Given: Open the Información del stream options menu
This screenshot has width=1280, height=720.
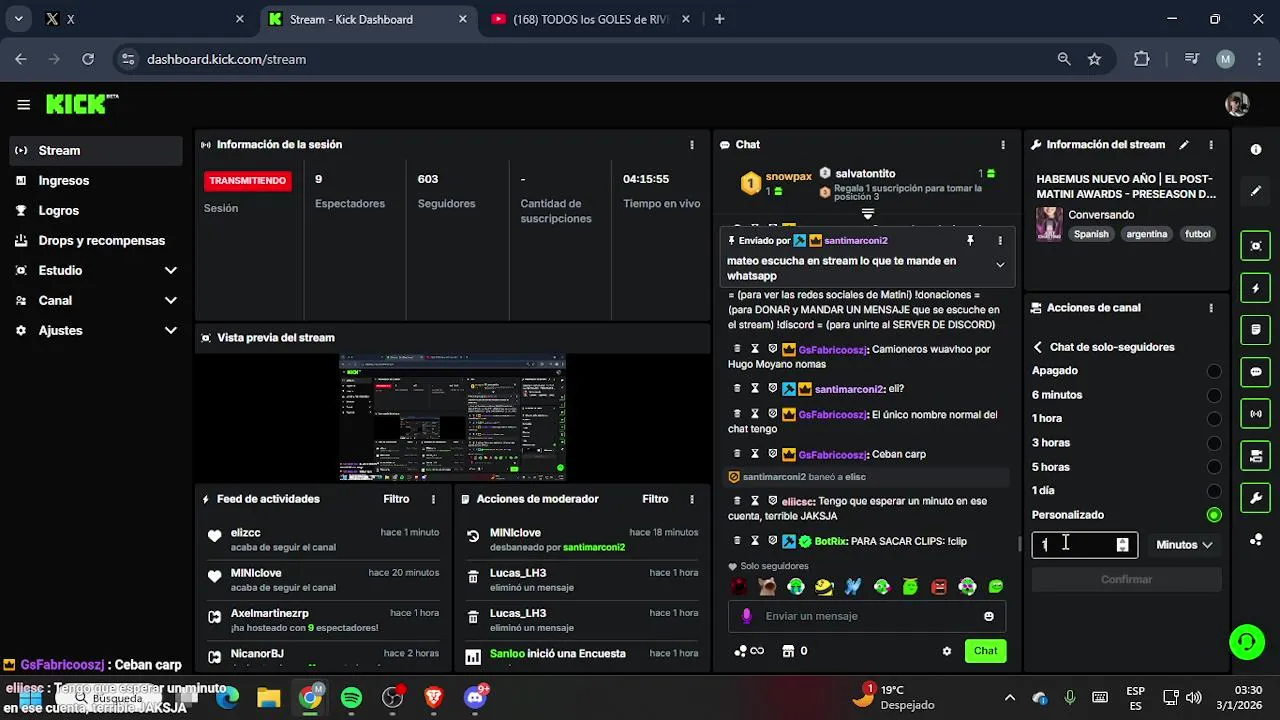Looking at the screenshot, I should (x=1211, y=145).
